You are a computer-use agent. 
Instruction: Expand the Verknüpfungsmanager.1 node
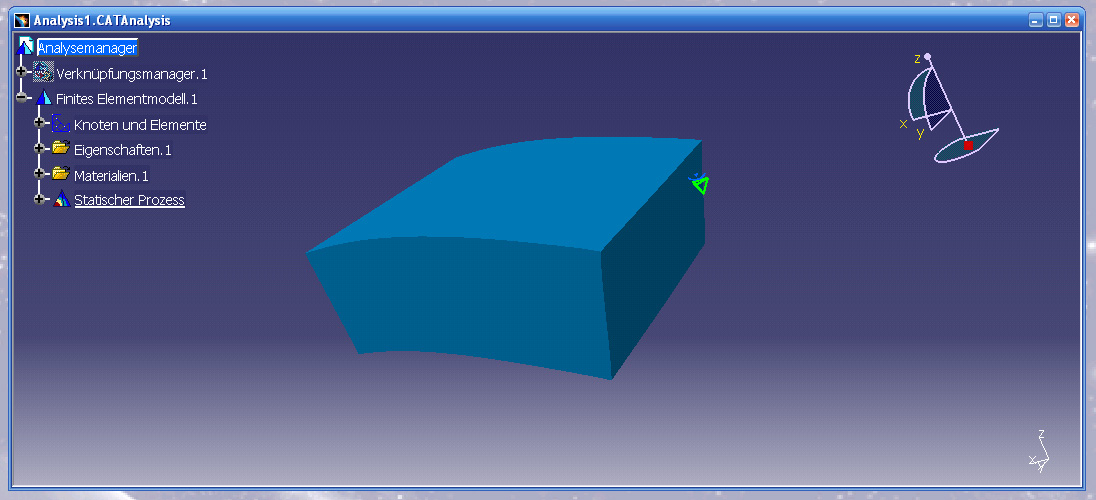[x=22, y=72]
